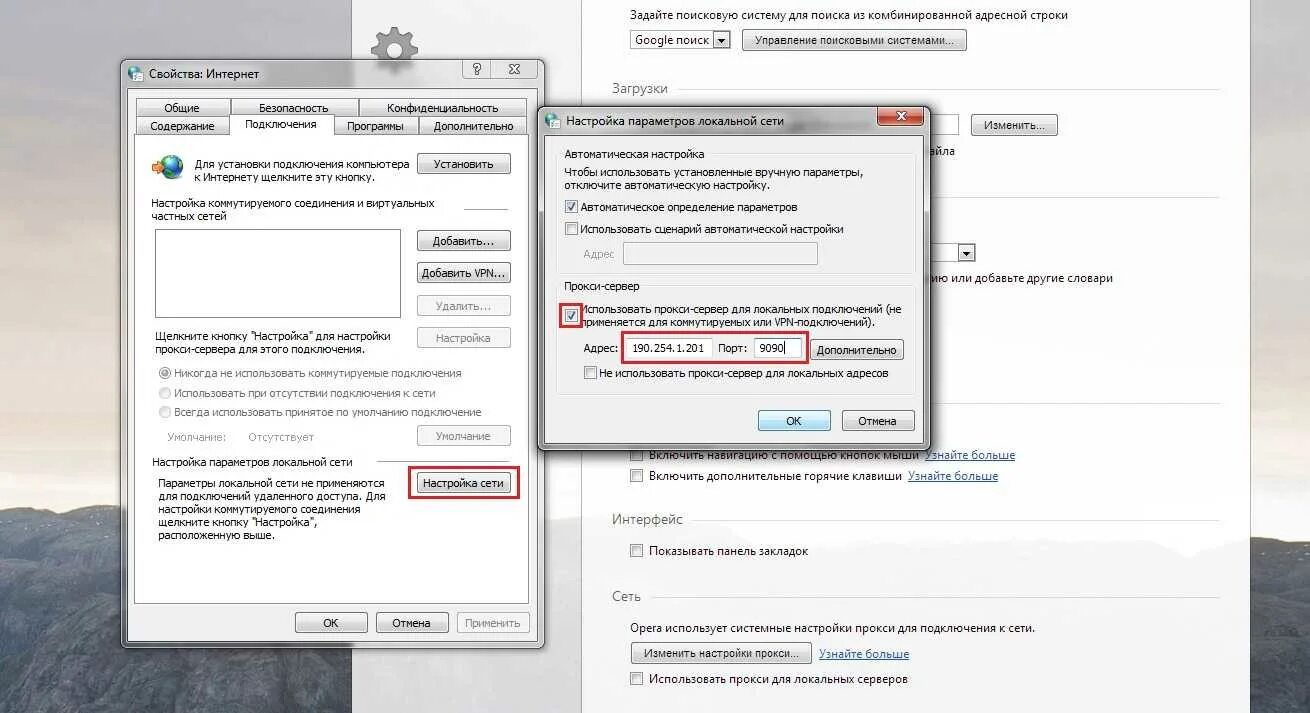The width and height of the screenshot is (1310, 713).
Task: Enable Использовать сценарий автоматической настройки
Action: (571, 229)
